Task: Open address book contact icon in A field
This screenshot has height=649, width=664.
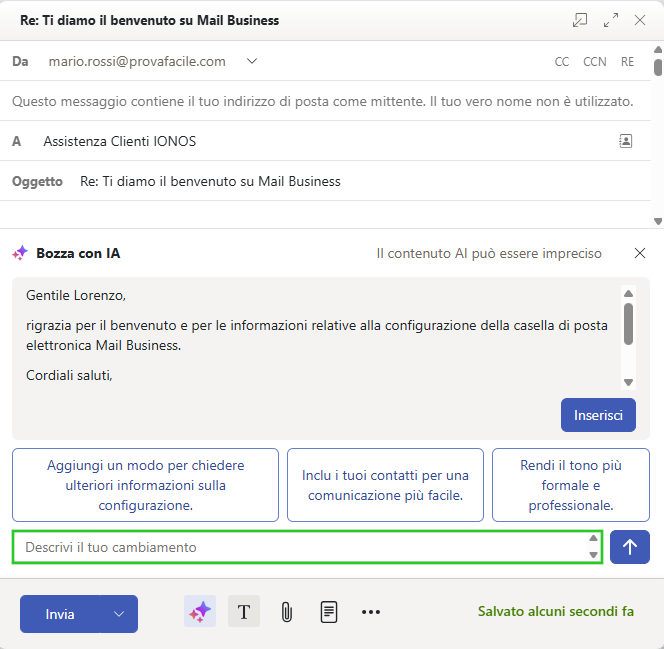Action: coord(626,141)
